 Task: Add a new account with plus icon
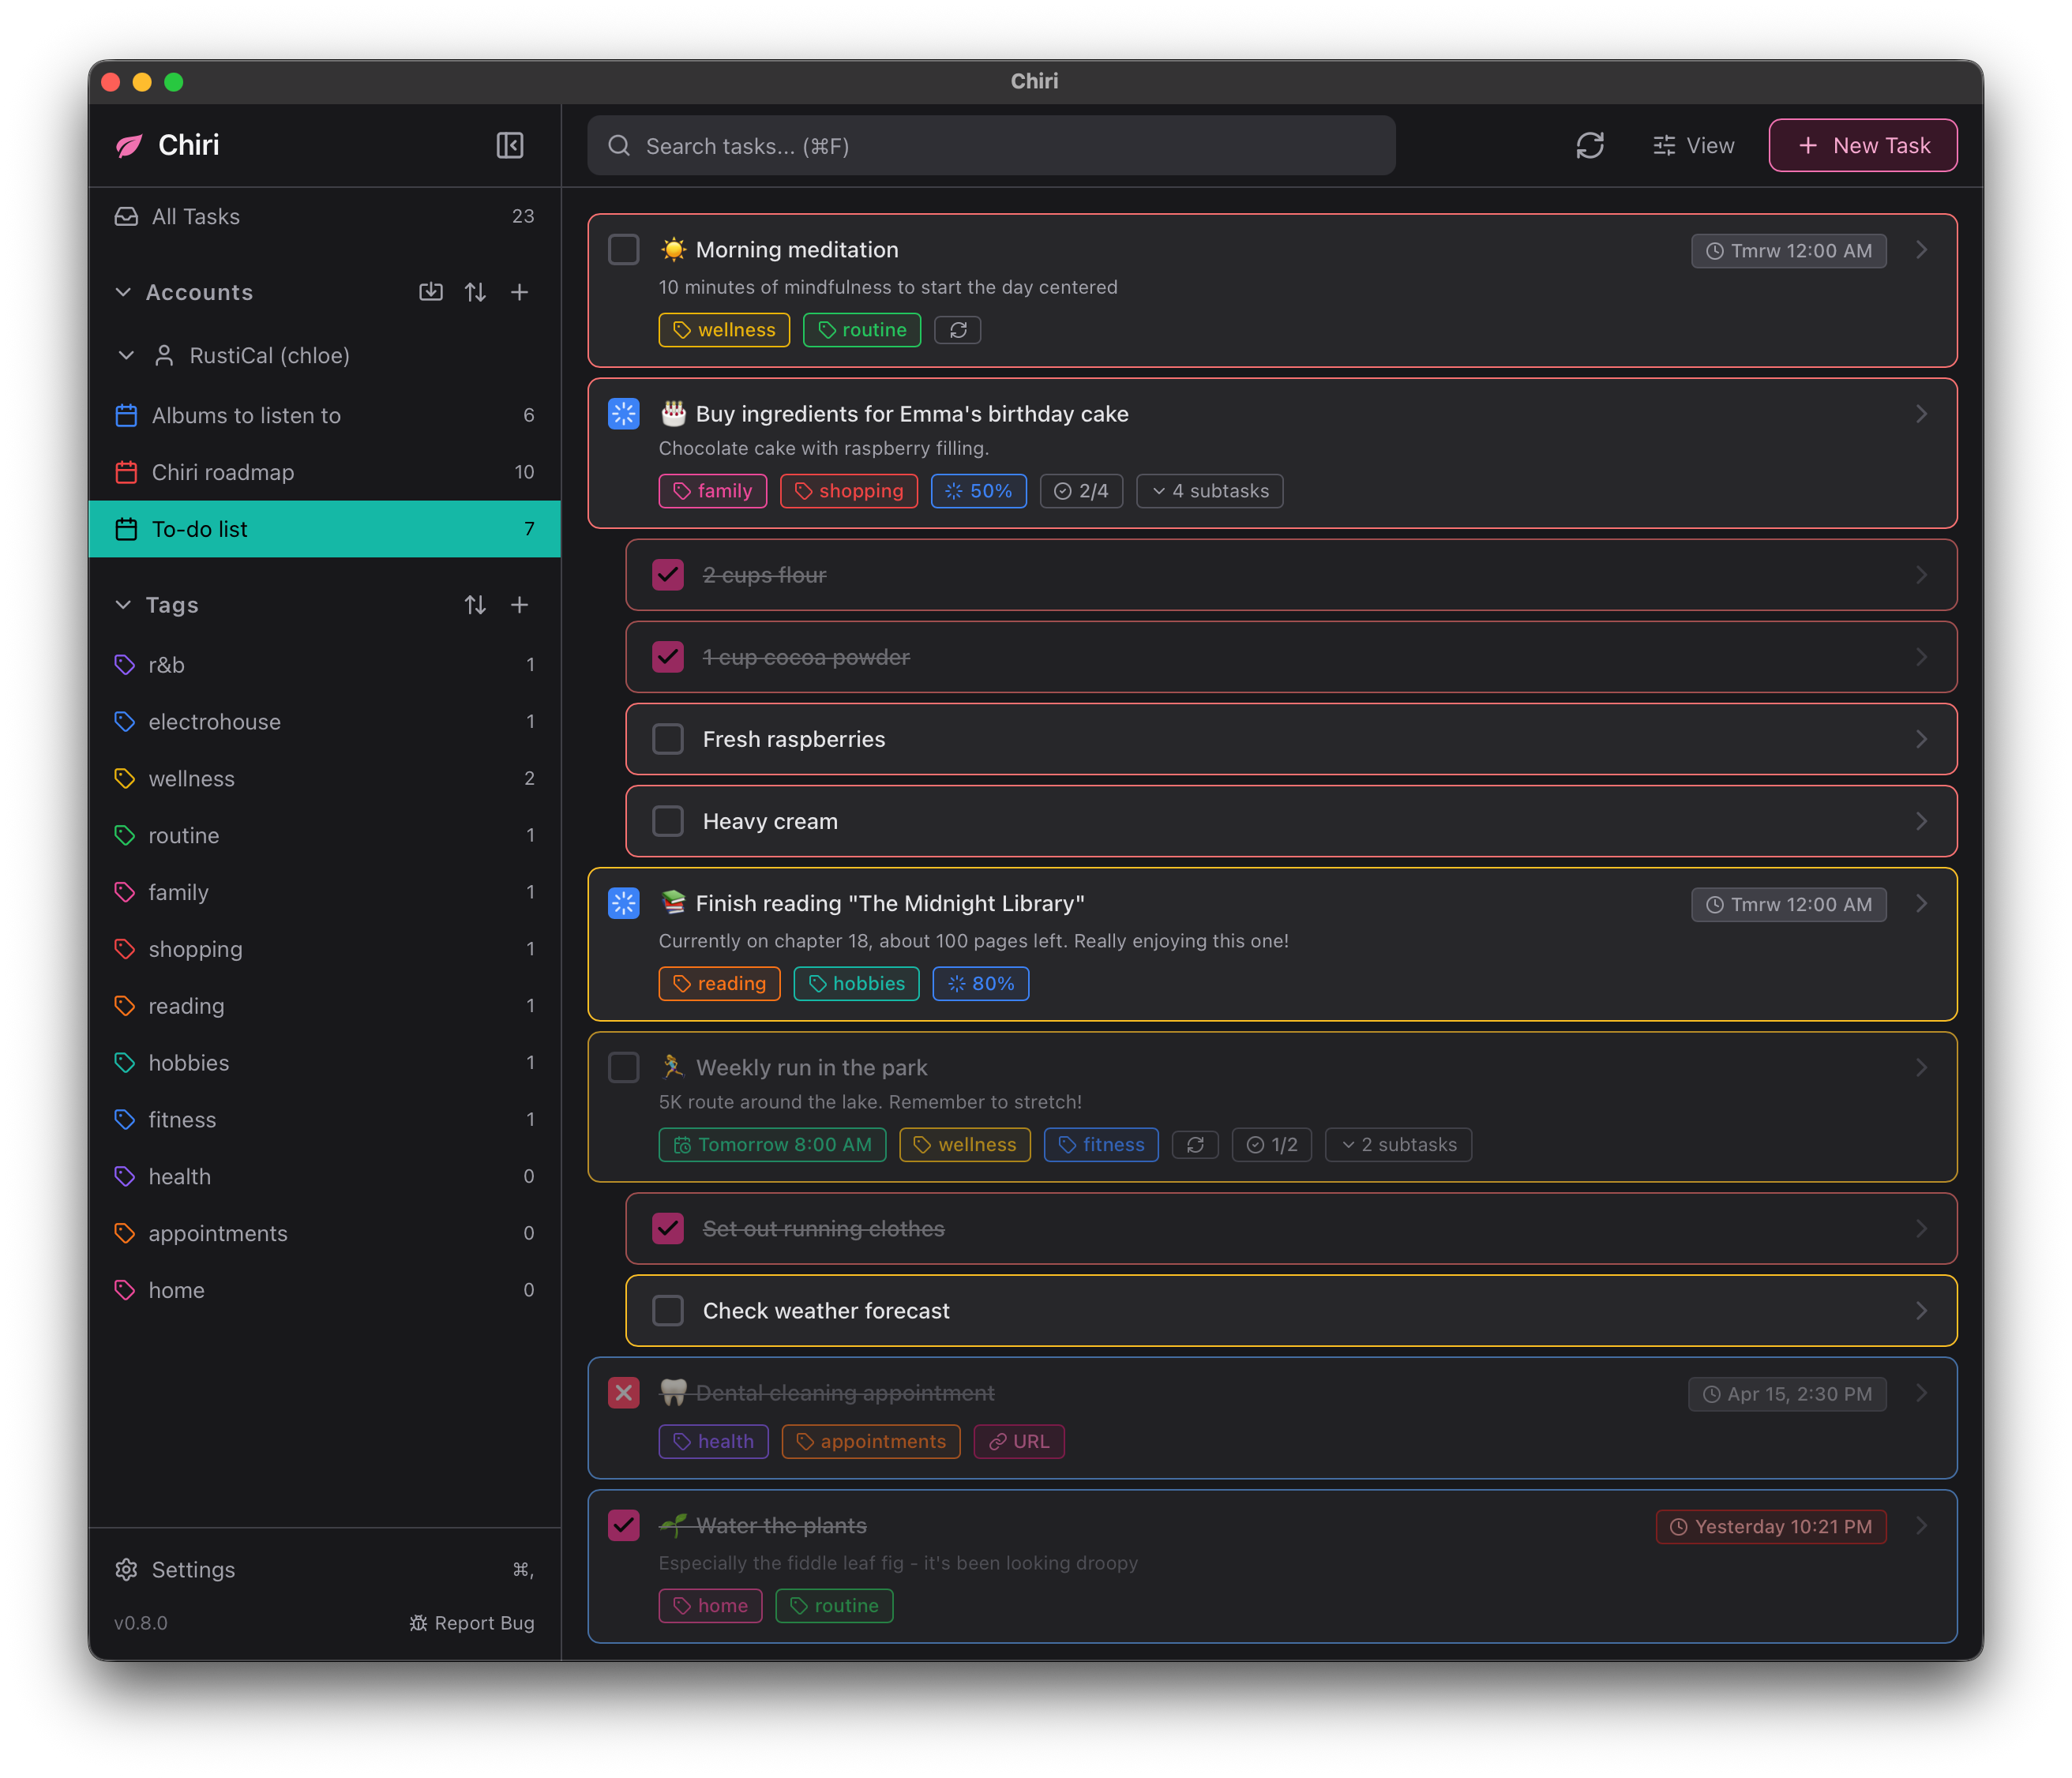tap(519, 292)
